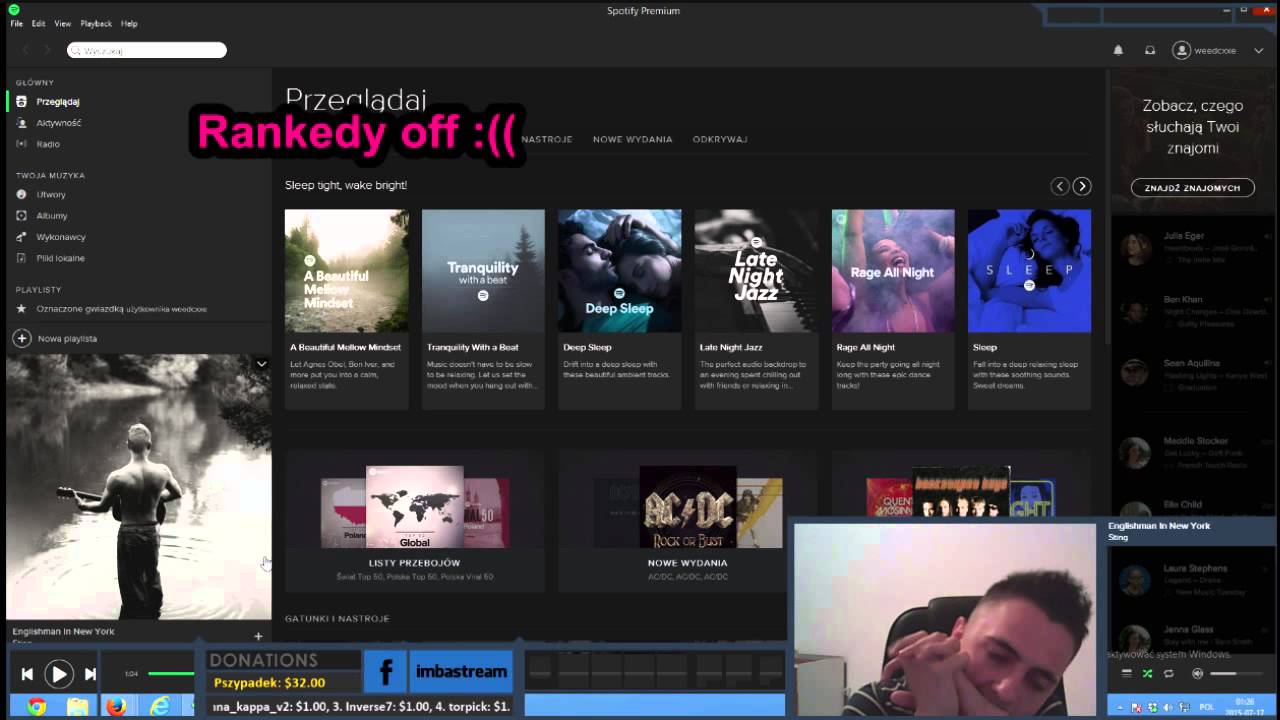The image size is (1280, 720).
Task: Open Google Chrome from the taskbar
Action: point(37,707)
